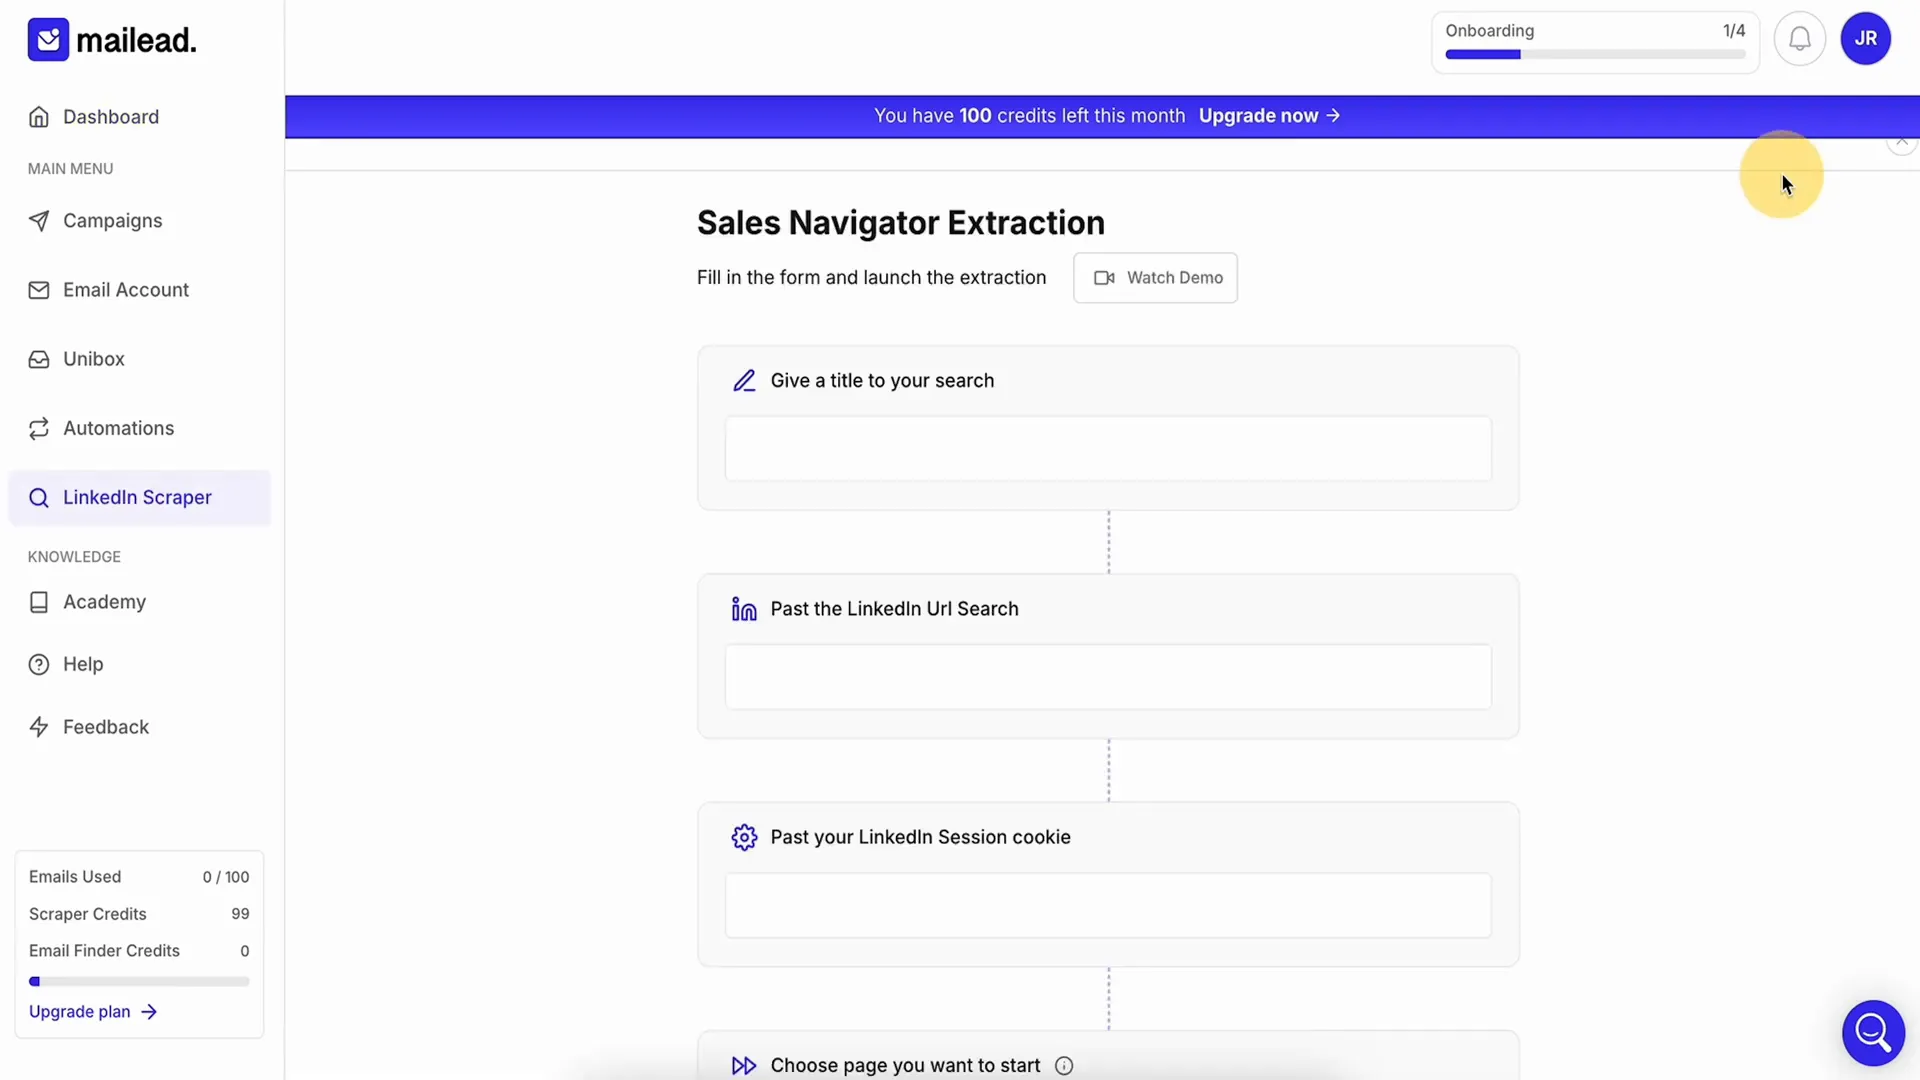This screenshot has width=1920, height=1080.
Task: Open the Dashboard home icon
Action: 39,117
